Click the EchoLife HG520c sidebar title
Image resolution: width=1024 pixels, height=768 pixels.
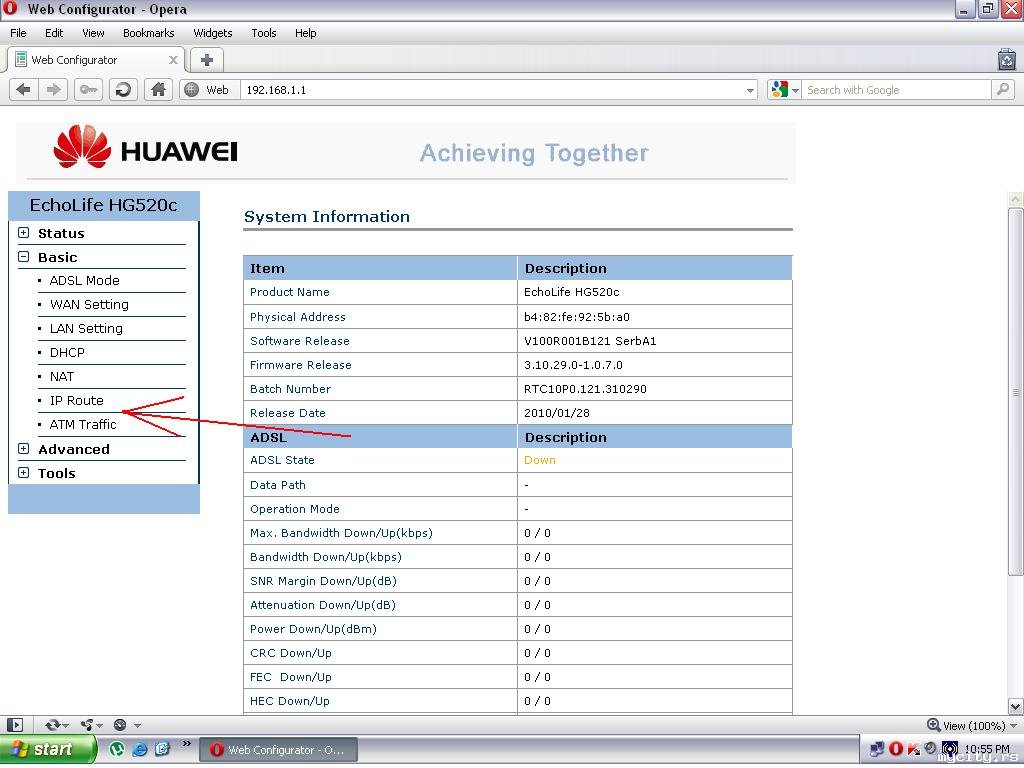103,205
